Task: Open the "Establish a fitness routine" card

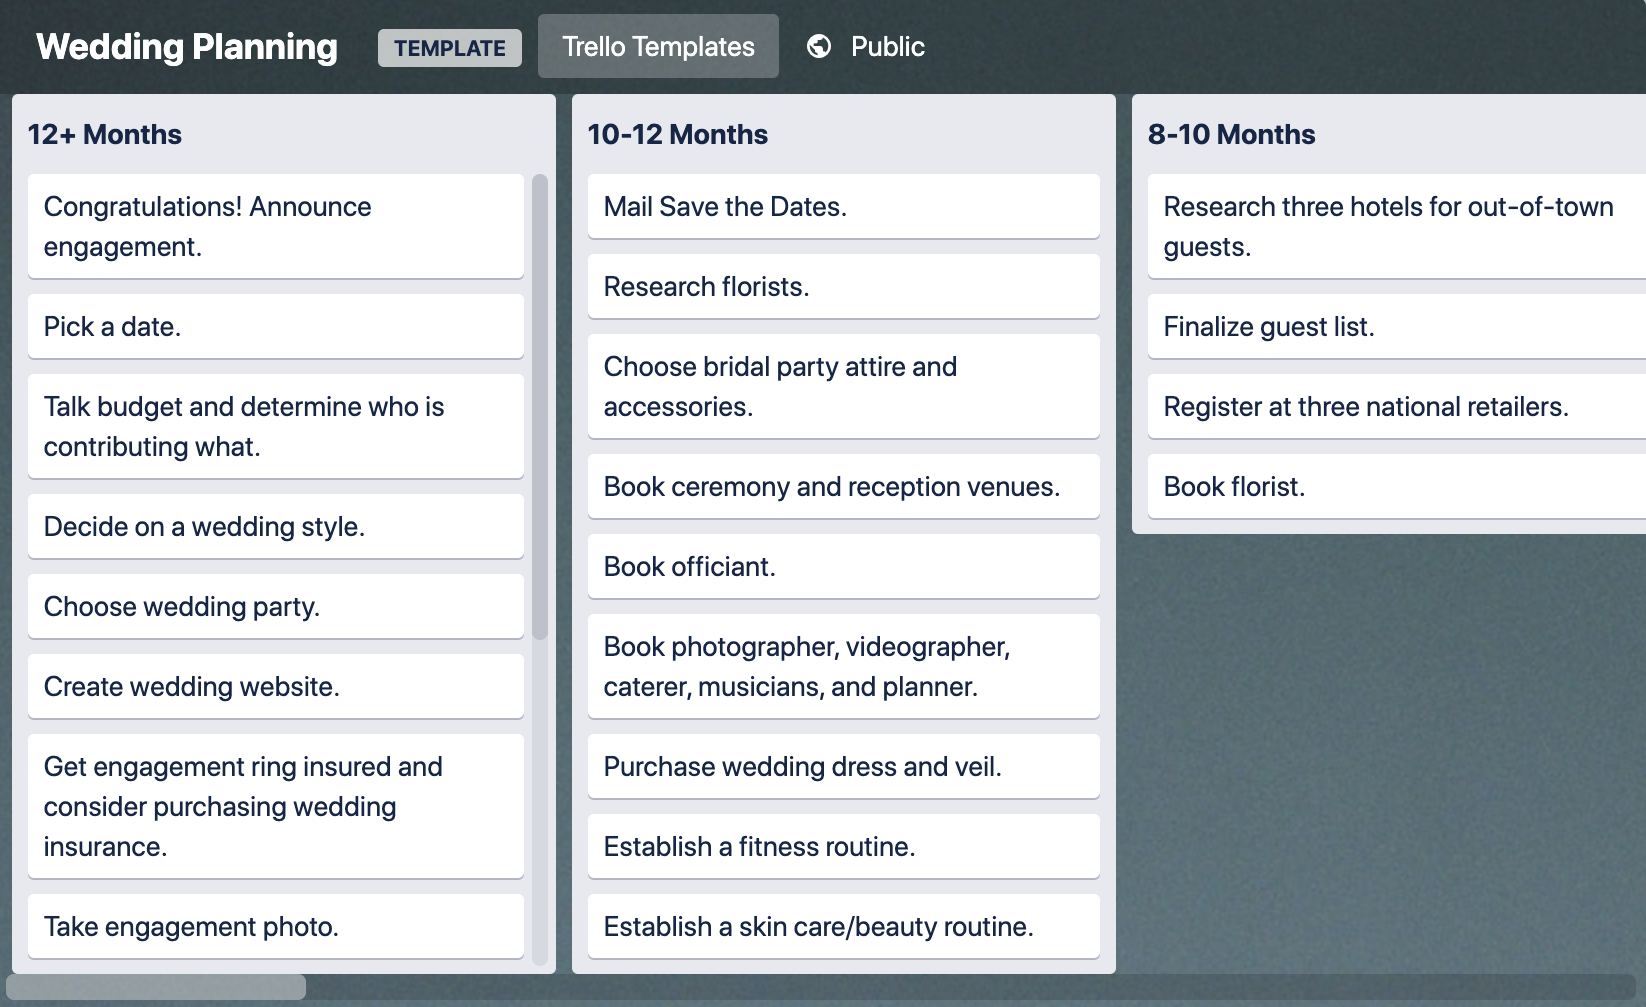Action: coord(843,846)
